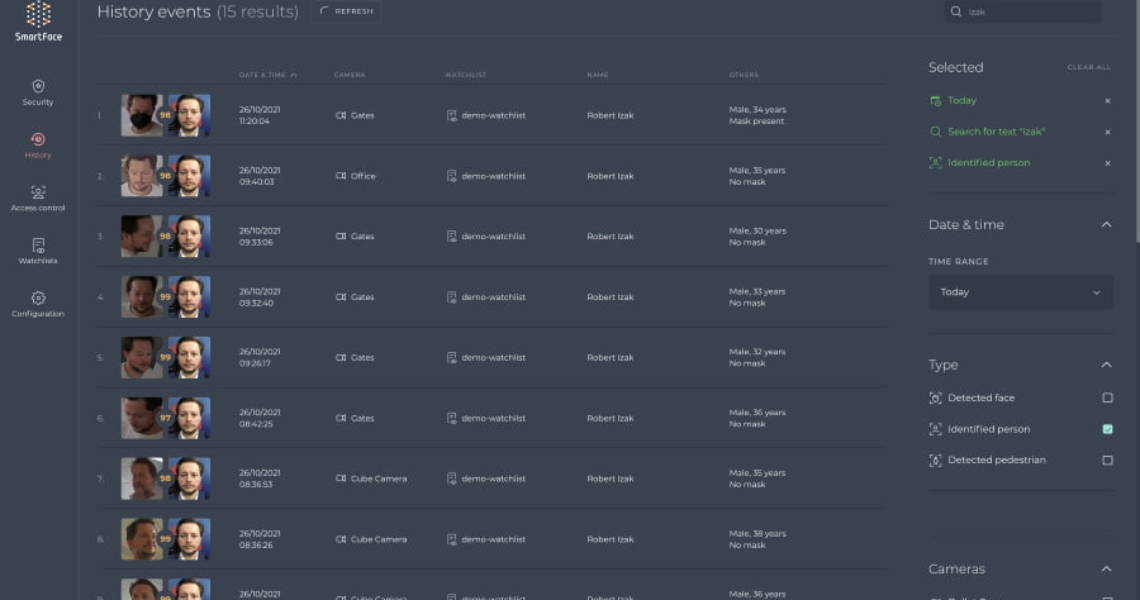
Task: Open the Configuration gear icon
Action: tap(38, 298)
